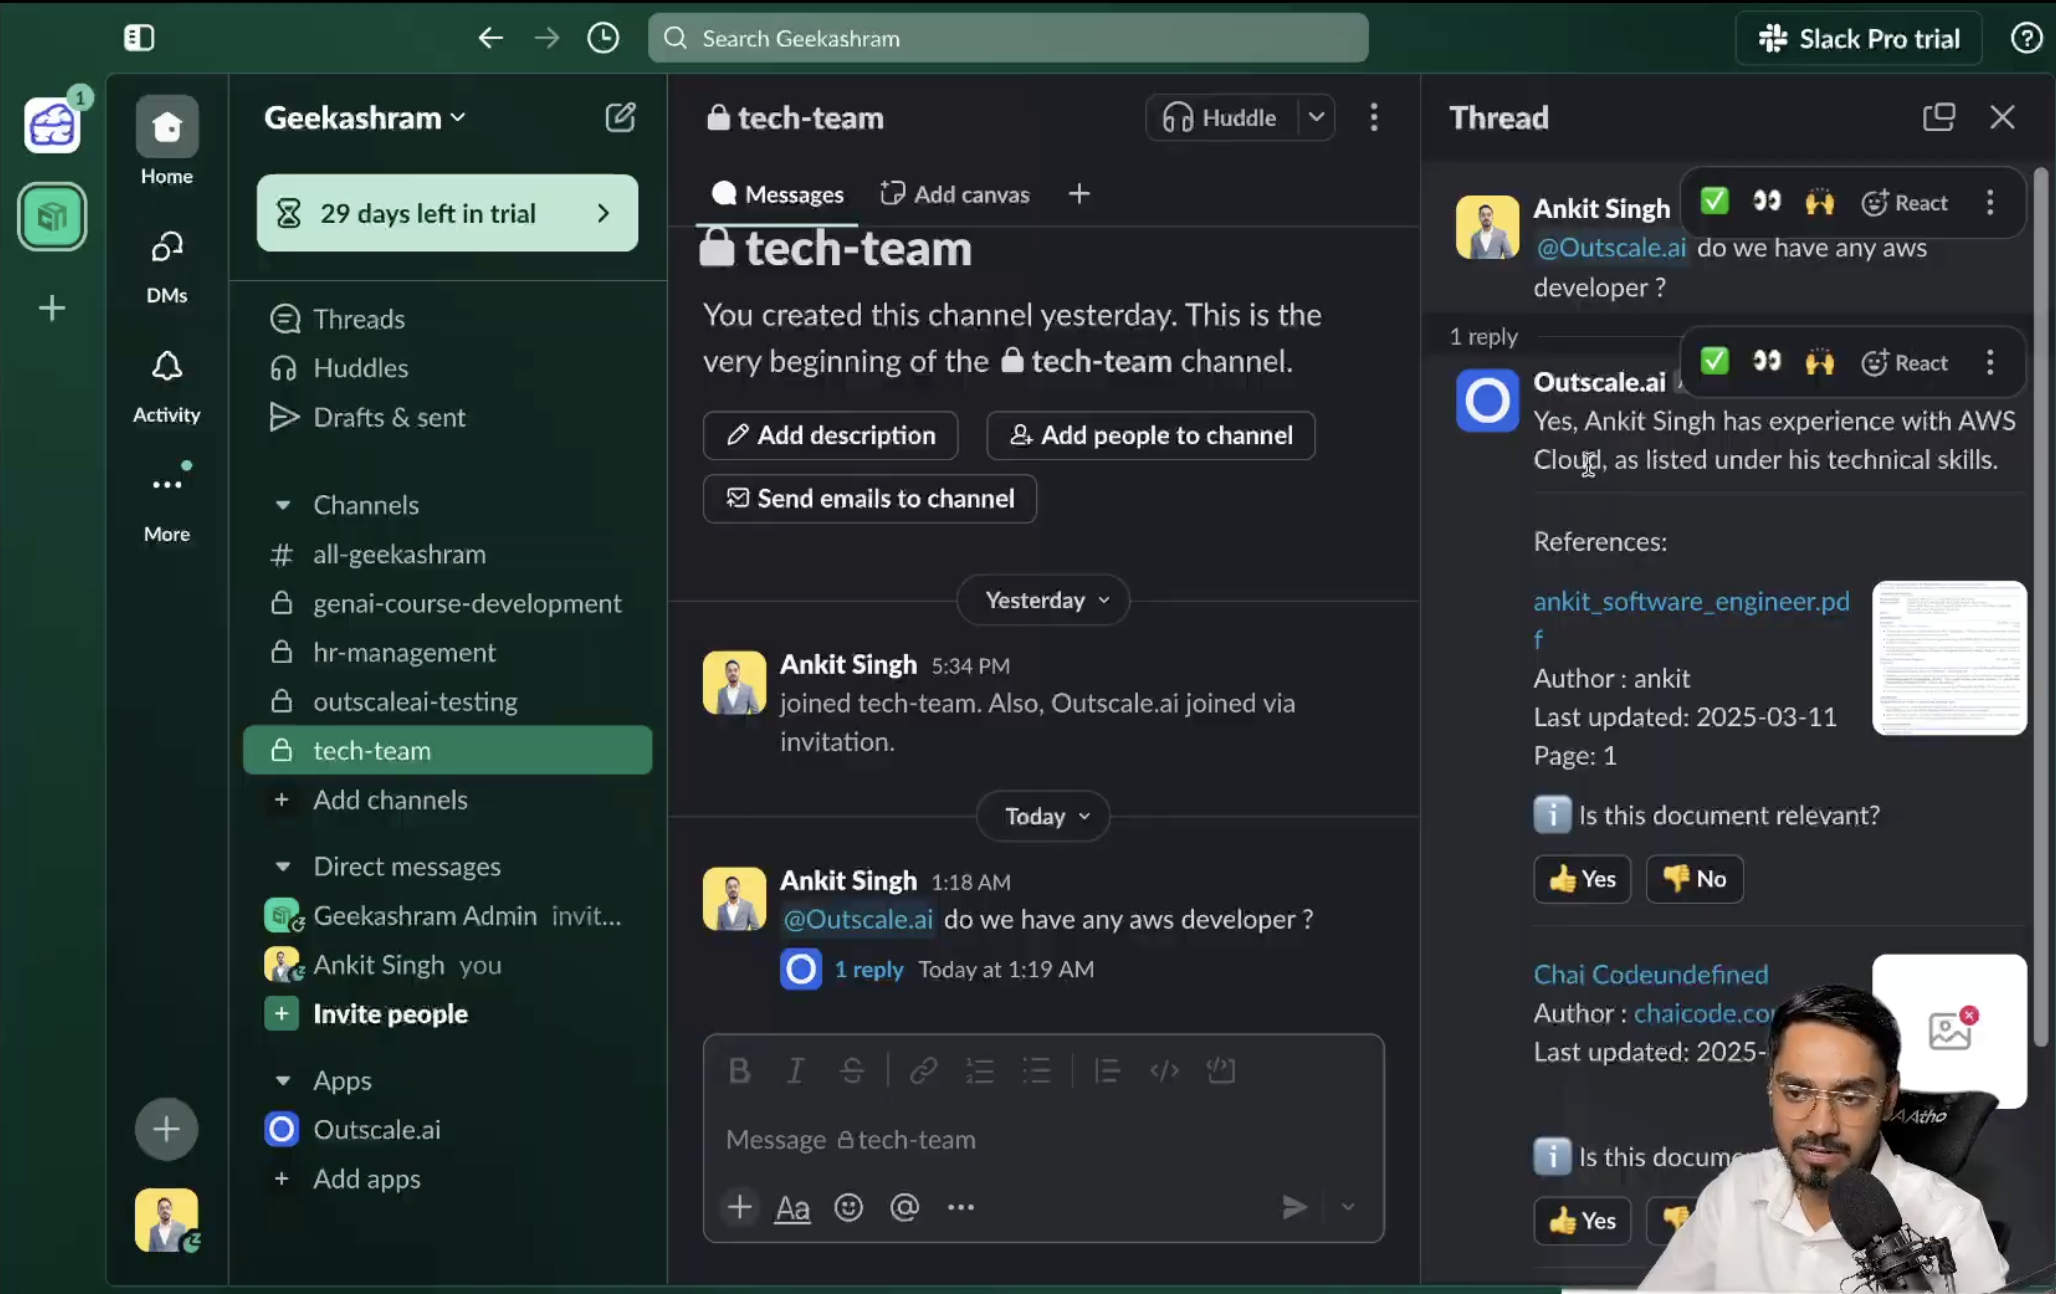Mention someone with @ icon
2056x1294 pixels.
904,1207
